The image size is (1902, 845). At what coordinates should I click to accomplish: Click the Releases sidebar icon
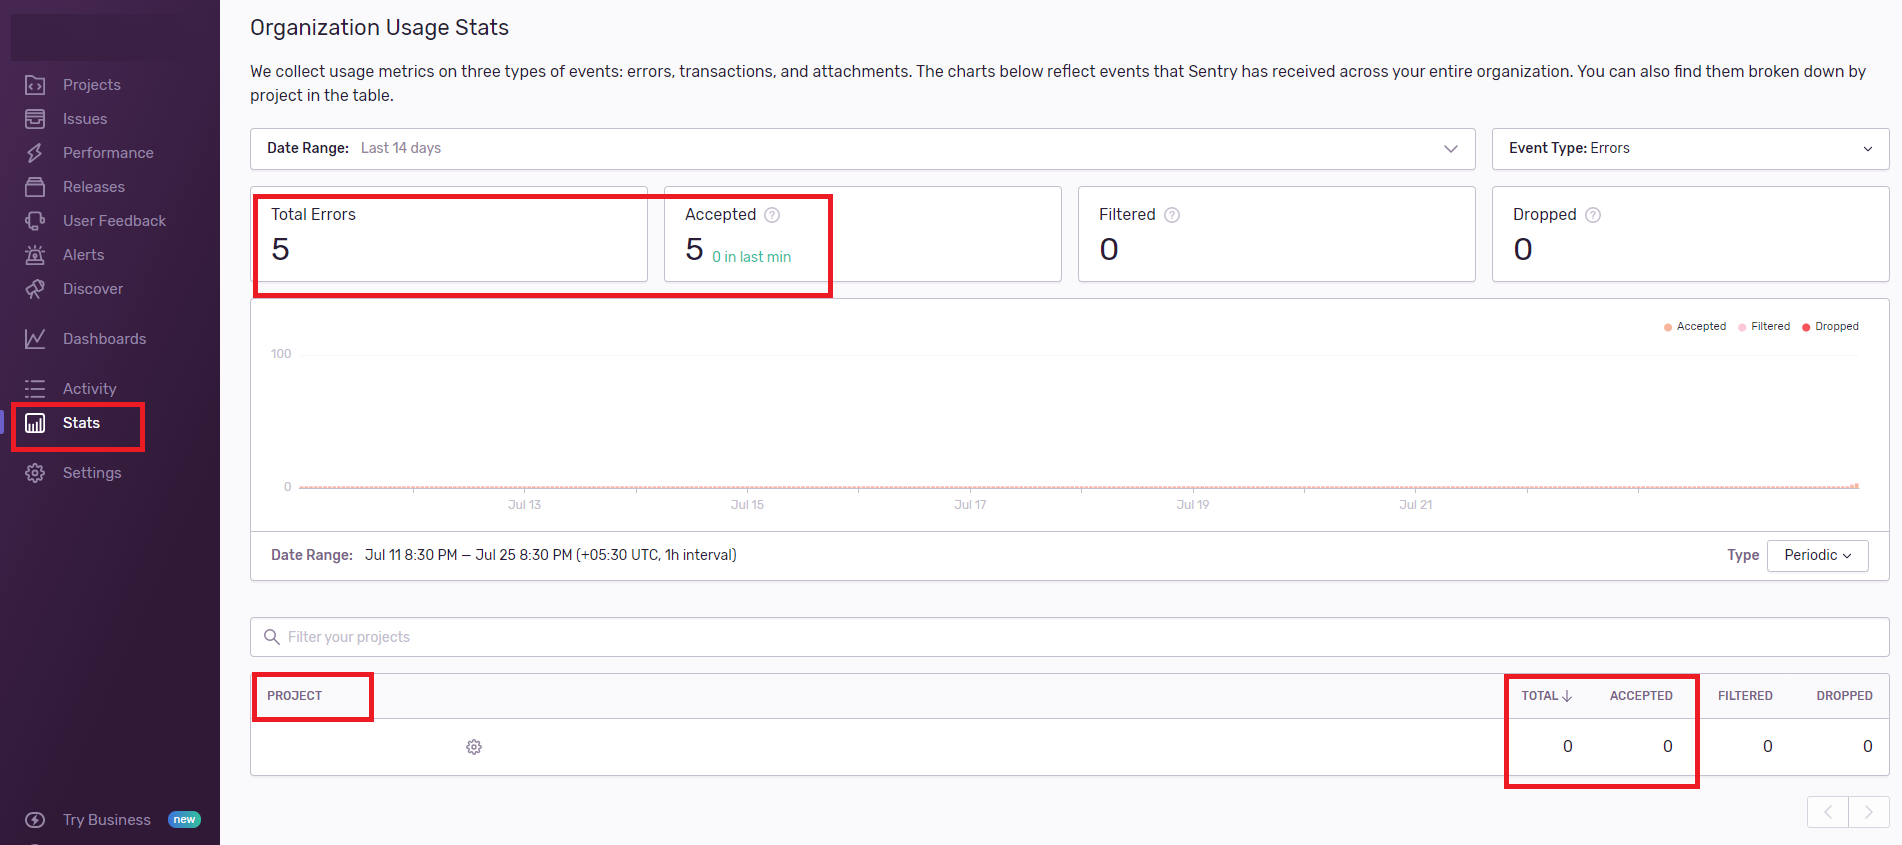[35, 187]
